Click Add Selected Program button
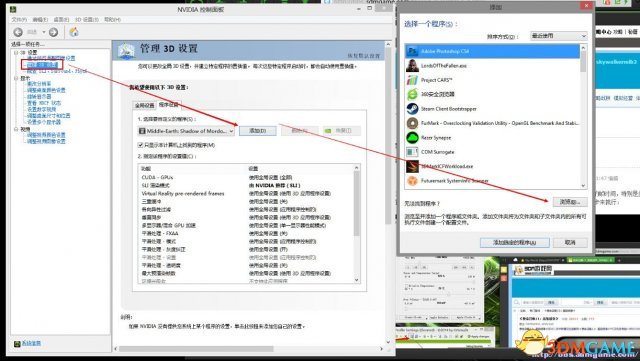The width and height of the screenshot is (640, 361). pos(514,242)
